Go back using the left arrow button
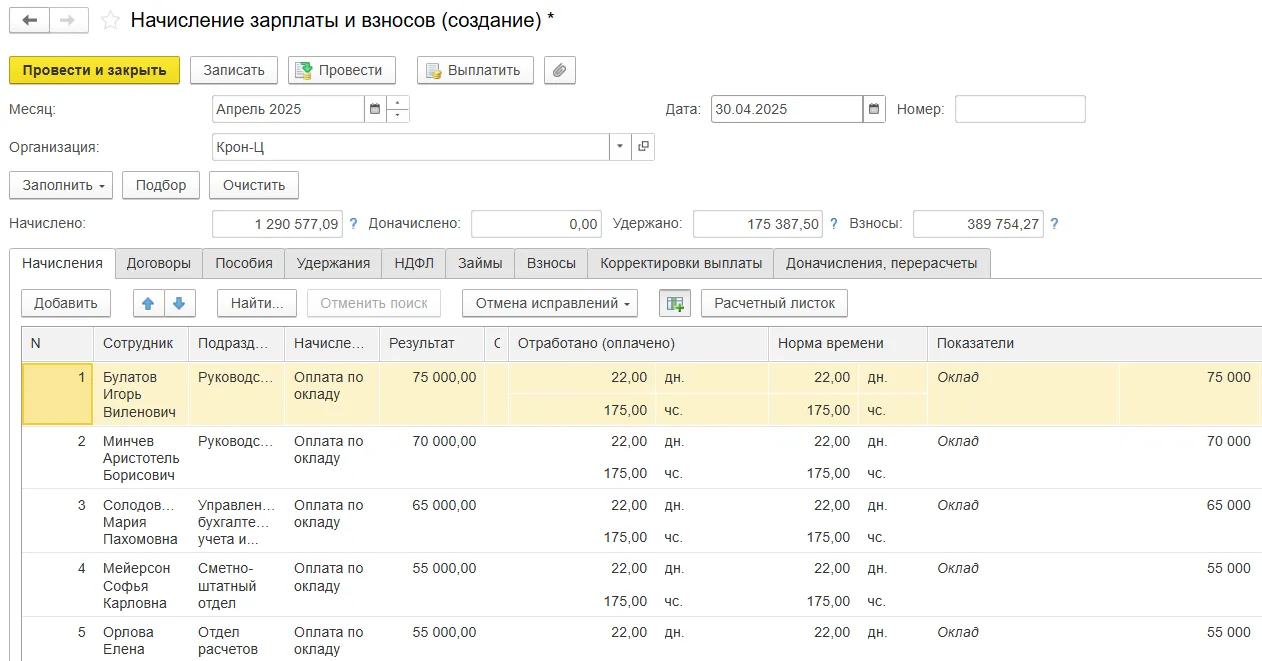 (29, 20)
